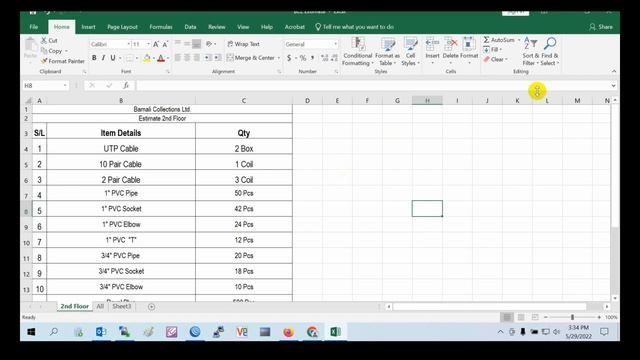The width and height of the screenshot is (640, 360).
Task: Select the Sheet3 tab
Action: point(122,306)
